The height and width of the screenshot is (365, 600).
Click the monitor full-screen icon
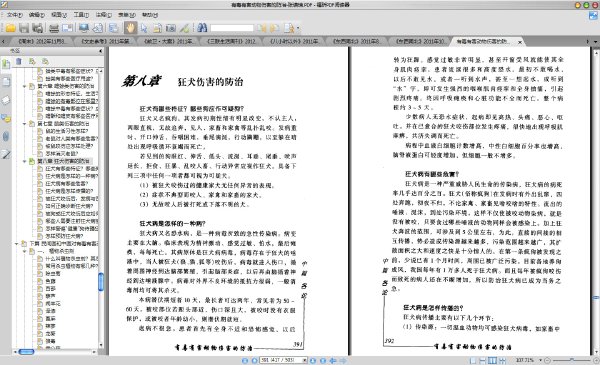[84, 28]
